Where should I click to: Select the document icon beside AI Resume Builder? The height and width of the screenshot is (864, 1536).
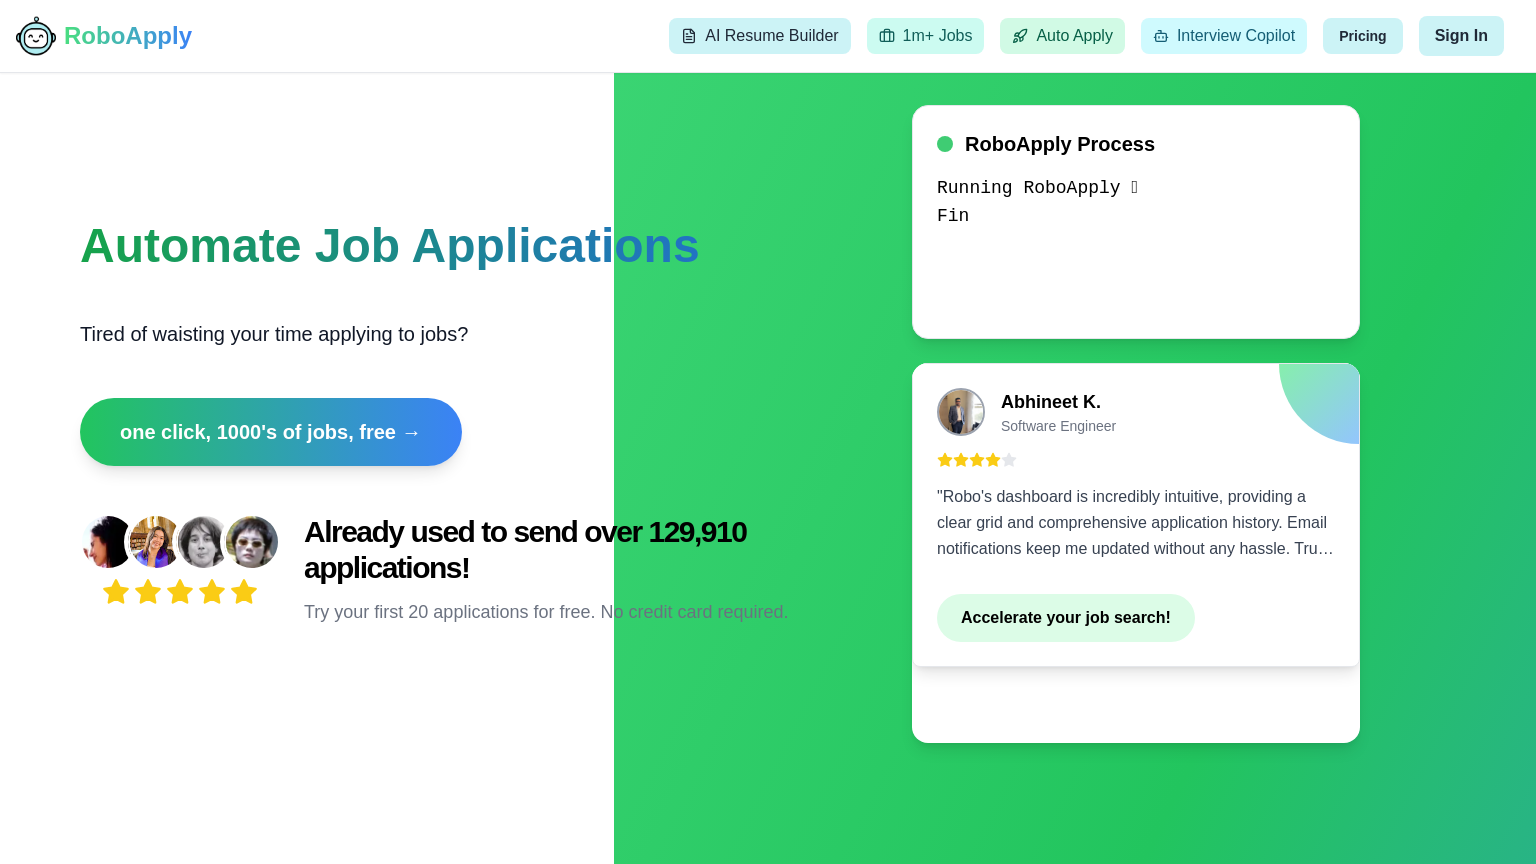pyautogui.click(x=689, y=36)
